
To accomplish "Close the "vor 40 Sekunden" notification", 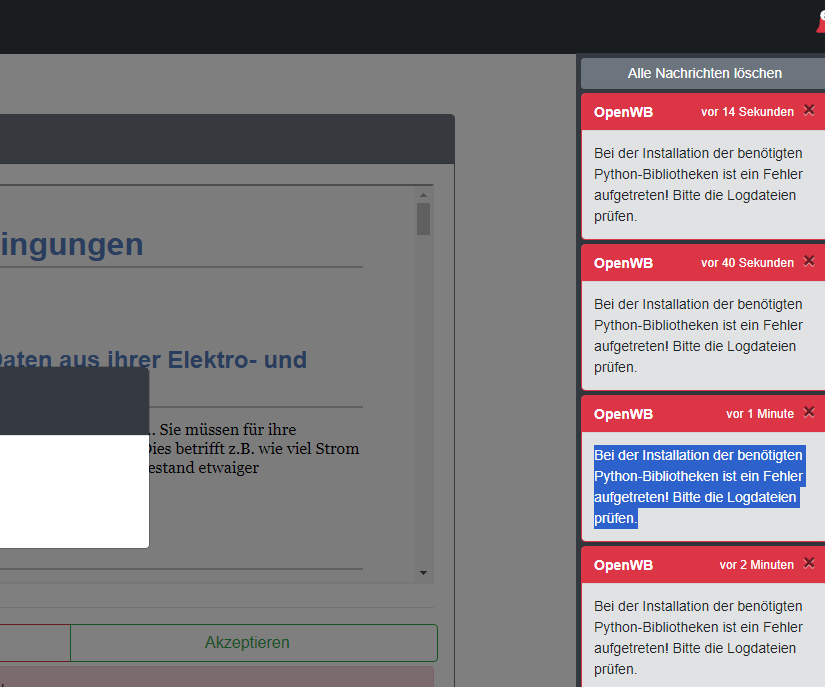I will click(x=809, y=261).
